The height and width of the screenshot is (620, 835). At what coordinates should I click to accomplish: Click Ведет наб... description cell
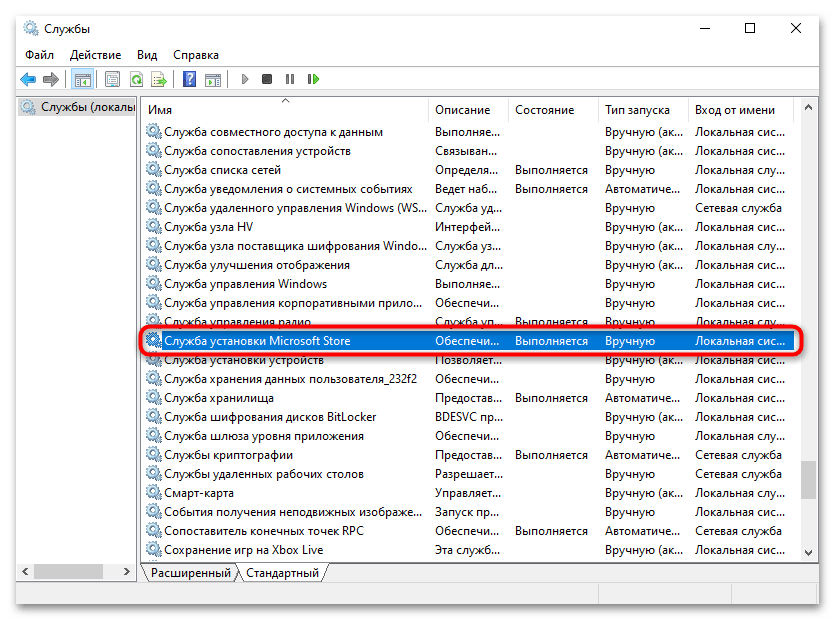pyautogui.click(x=466, y=189)
